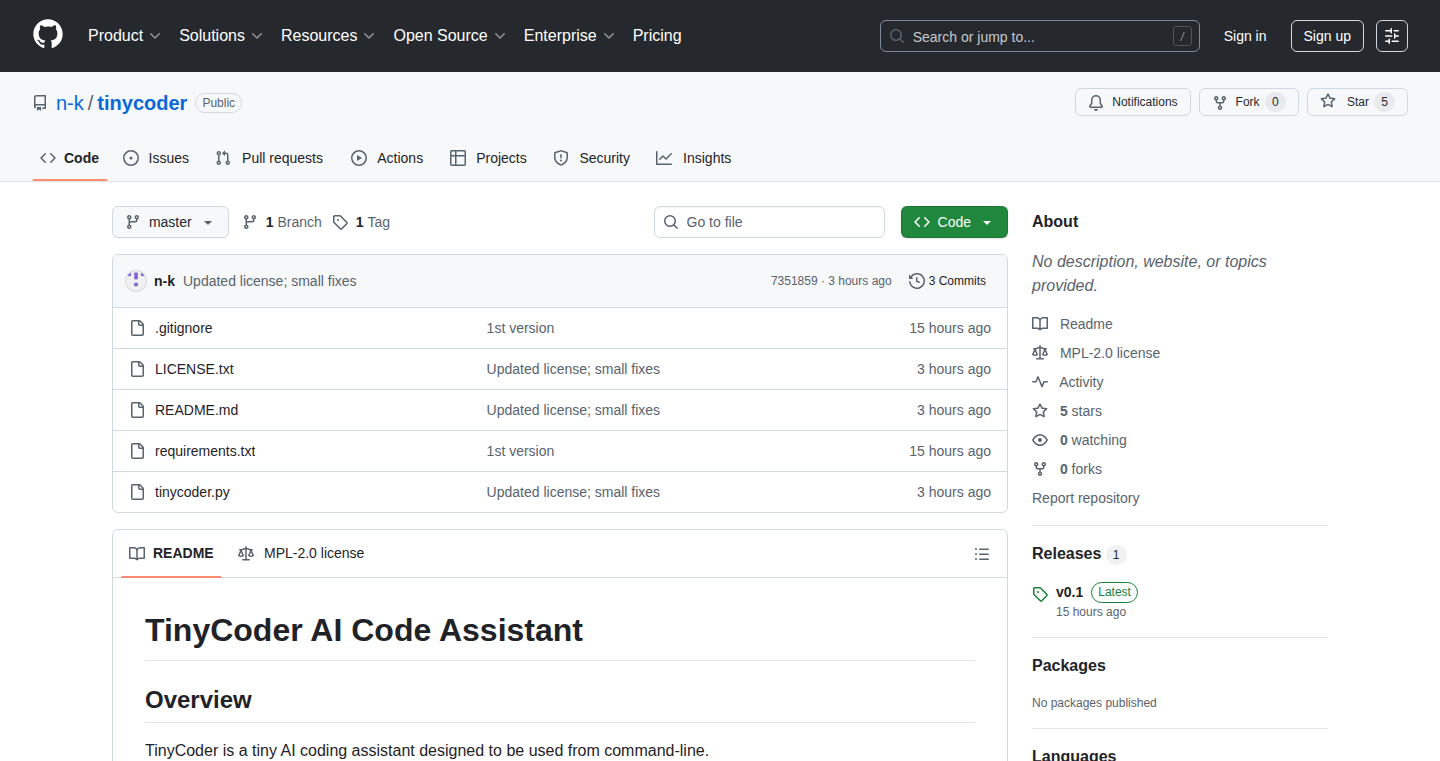Focus the Search or jump to field
Viewport: 1440px width, 761px height.
tap(1040, 36)
